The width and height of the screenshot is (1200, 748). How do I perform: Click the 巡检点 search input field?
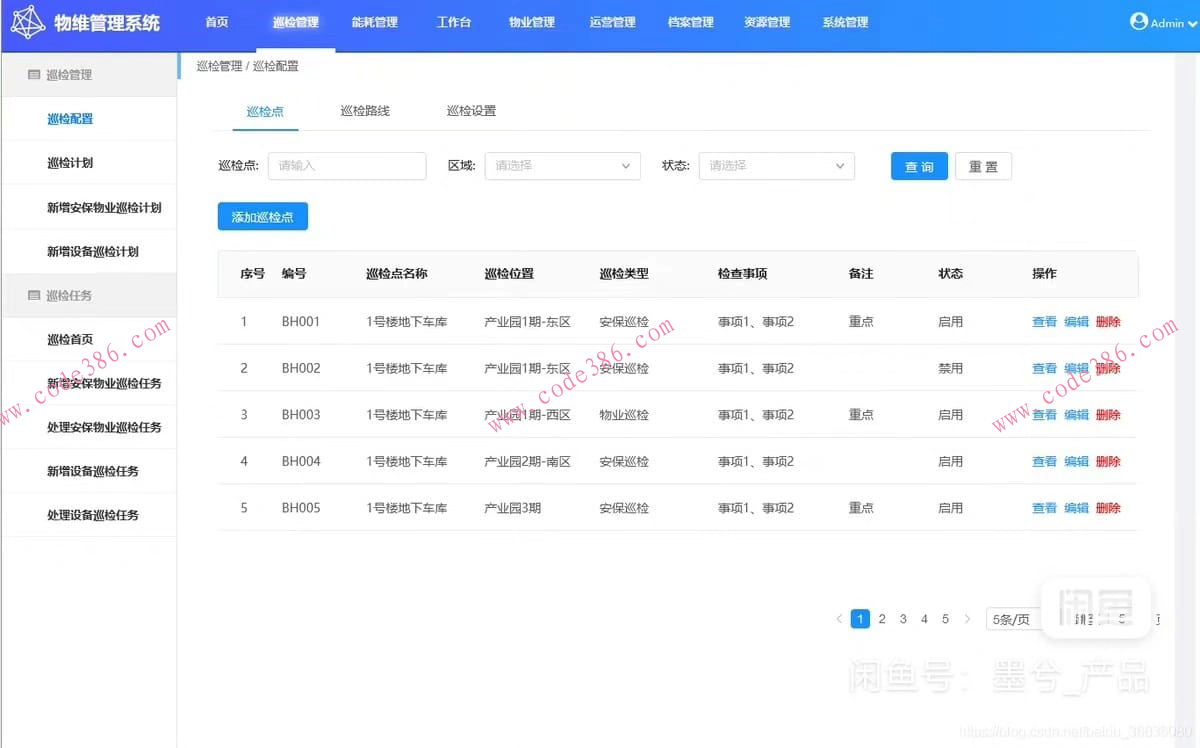coord(347,166)
